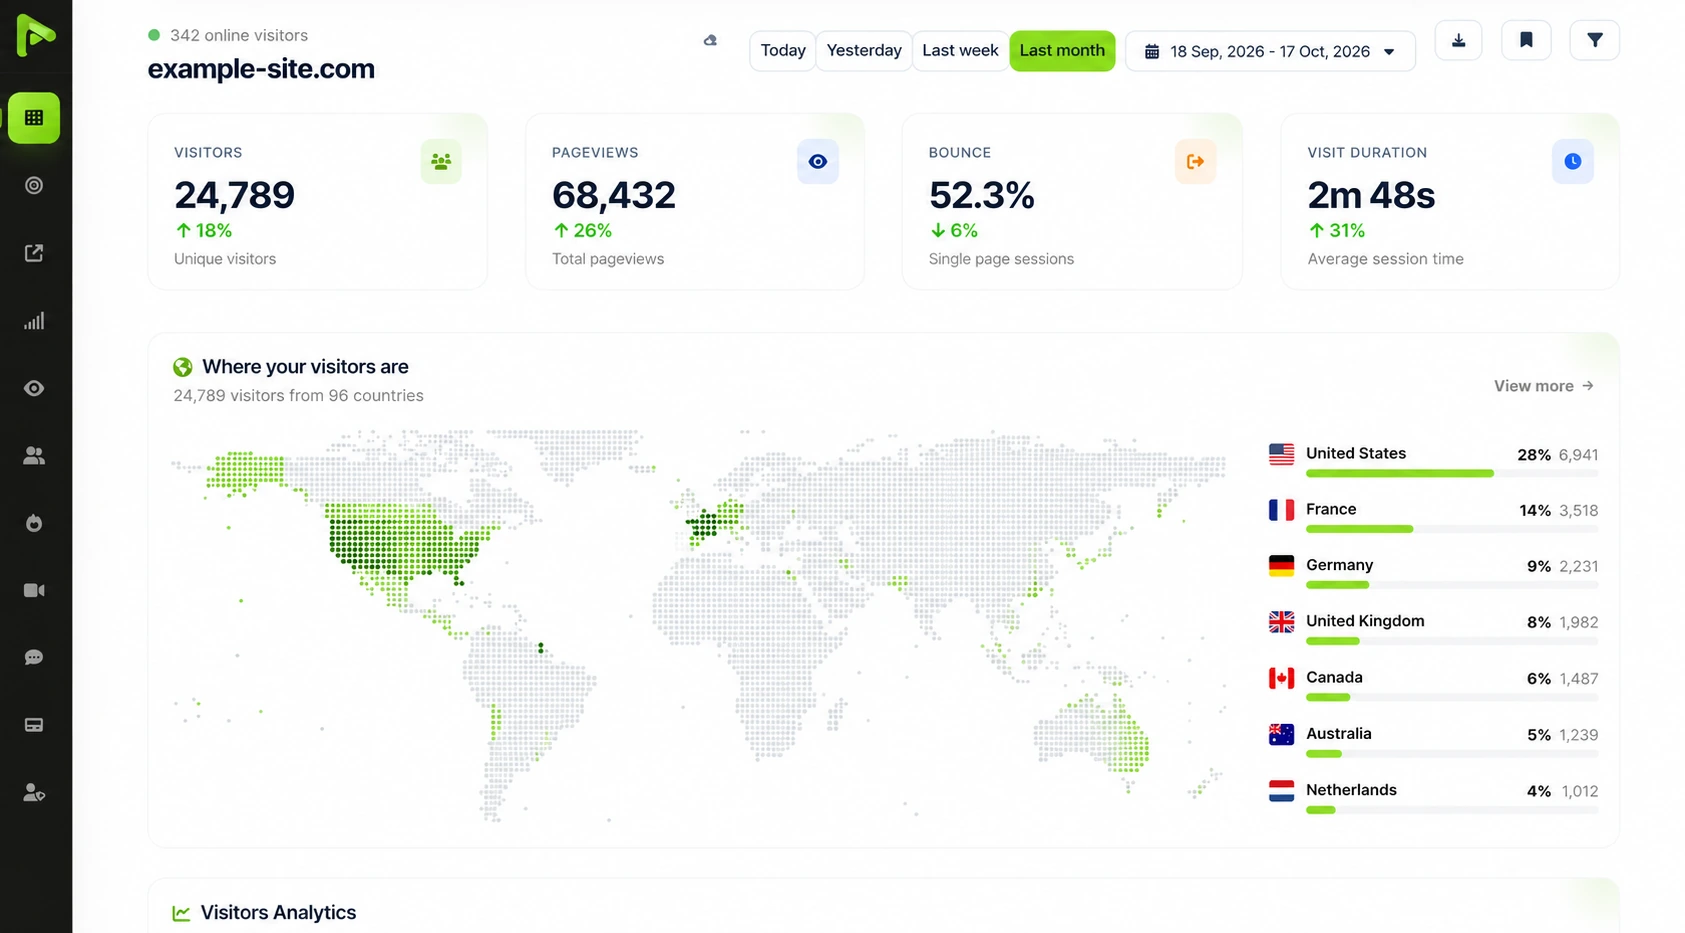Open the users group icon in sidebar
Image resolution: width=1685 pixels, height=933 pixels.
click(34, 456)
